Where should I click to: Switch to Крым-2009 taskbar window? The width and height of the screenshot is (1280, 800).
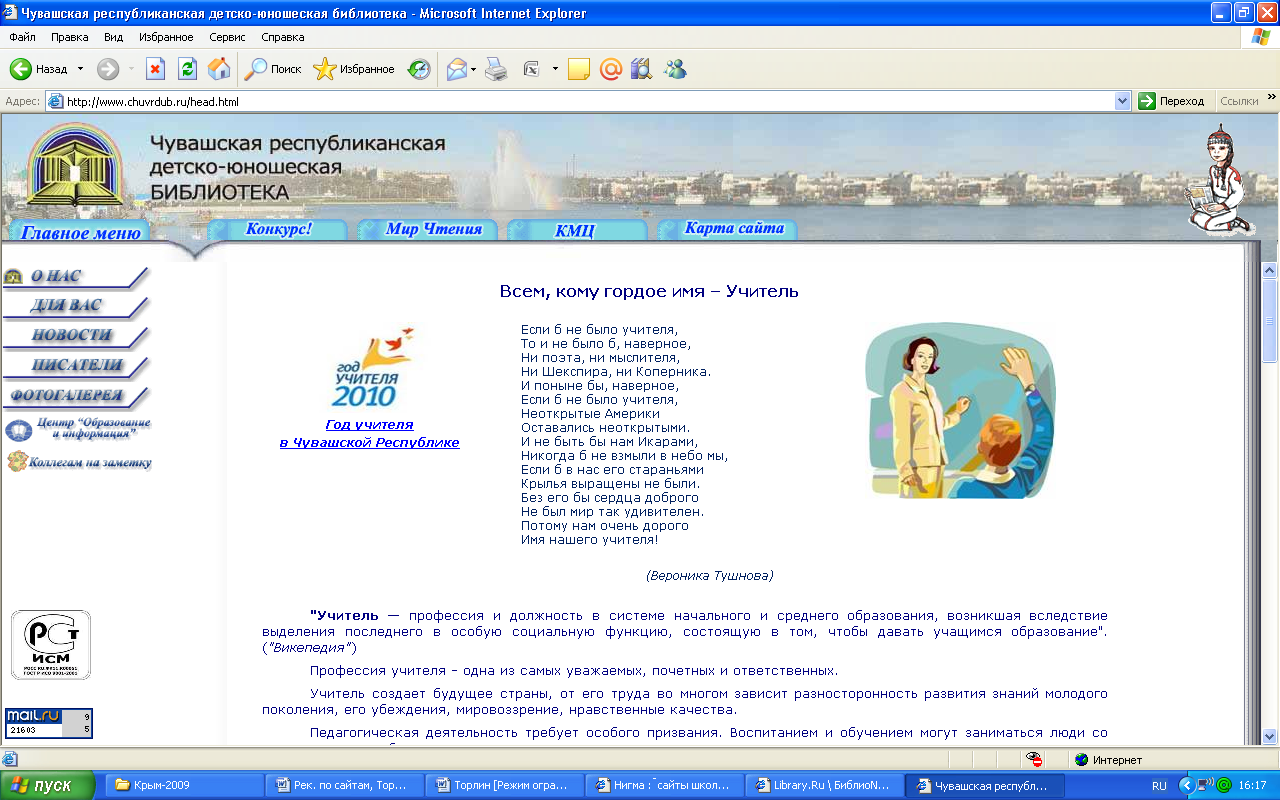point(183,785)
